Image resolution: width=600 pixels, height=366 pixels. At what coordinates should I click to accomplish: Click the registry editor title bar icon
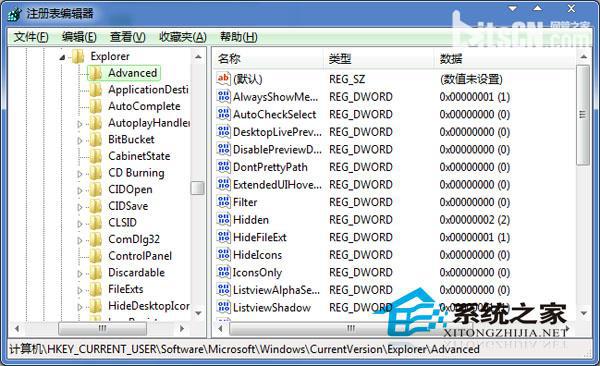tap(15, 15)
